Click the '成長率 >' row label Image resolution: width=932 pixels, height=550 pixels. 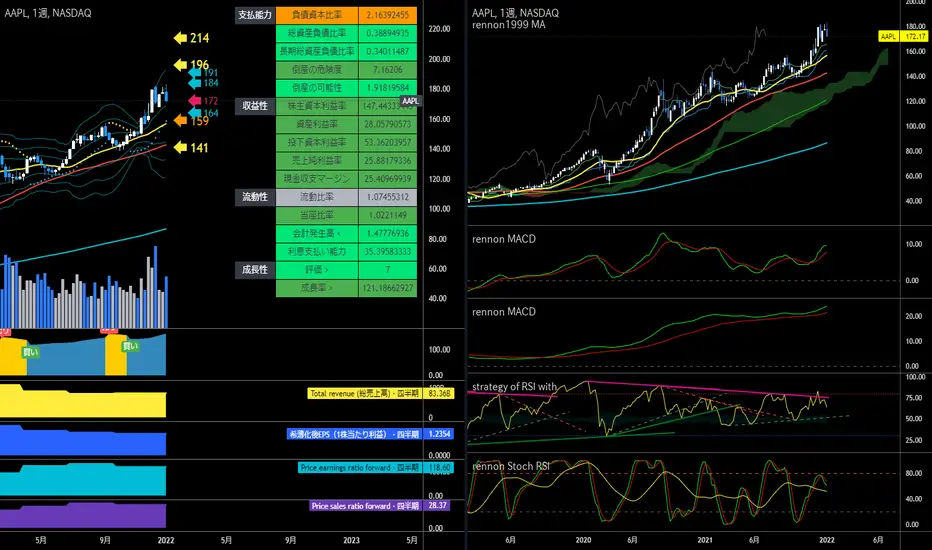pyautogui.click(x=317, y=288)
